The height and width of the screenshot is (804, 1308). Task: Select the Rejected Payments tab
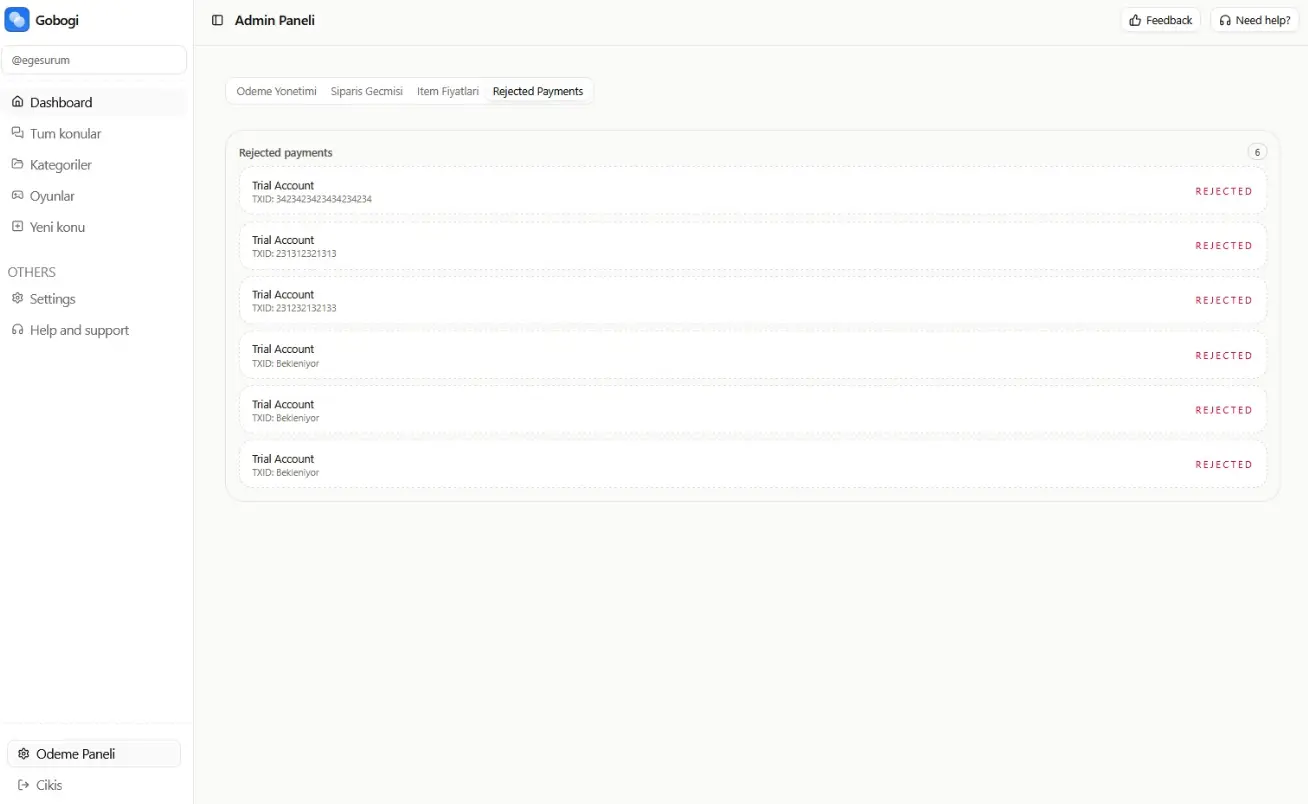click(538, 91)
